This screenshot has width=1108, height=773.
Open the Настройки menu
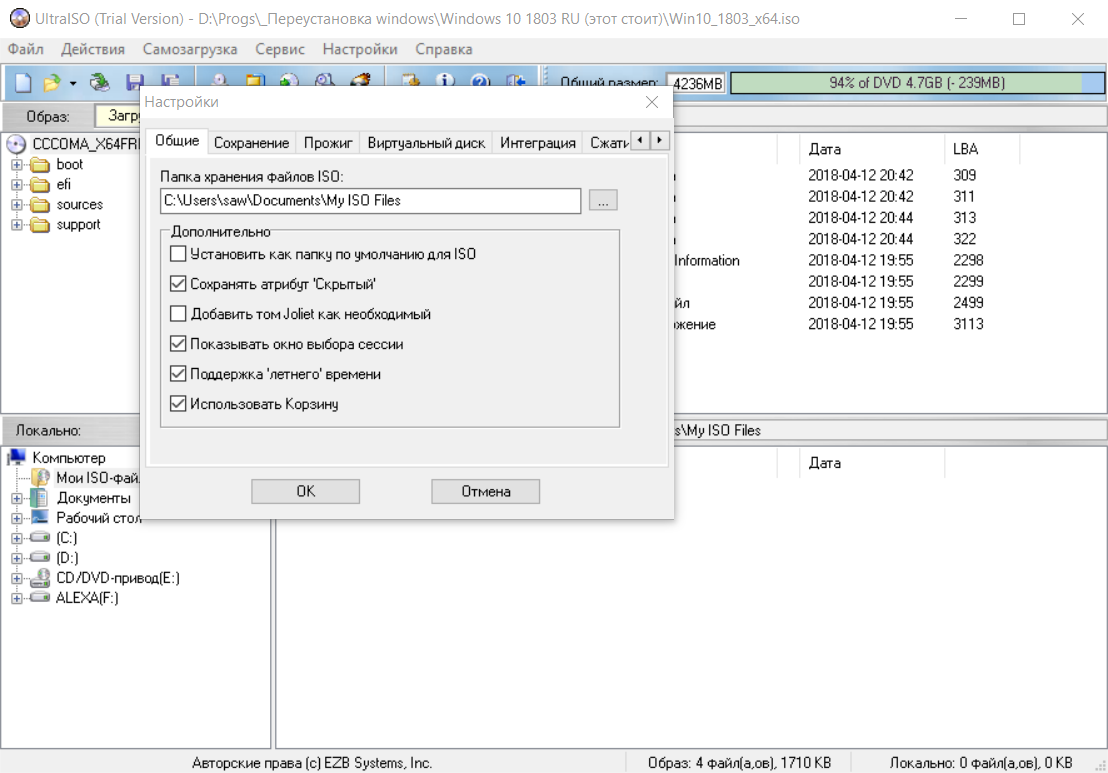pos(360,49)
